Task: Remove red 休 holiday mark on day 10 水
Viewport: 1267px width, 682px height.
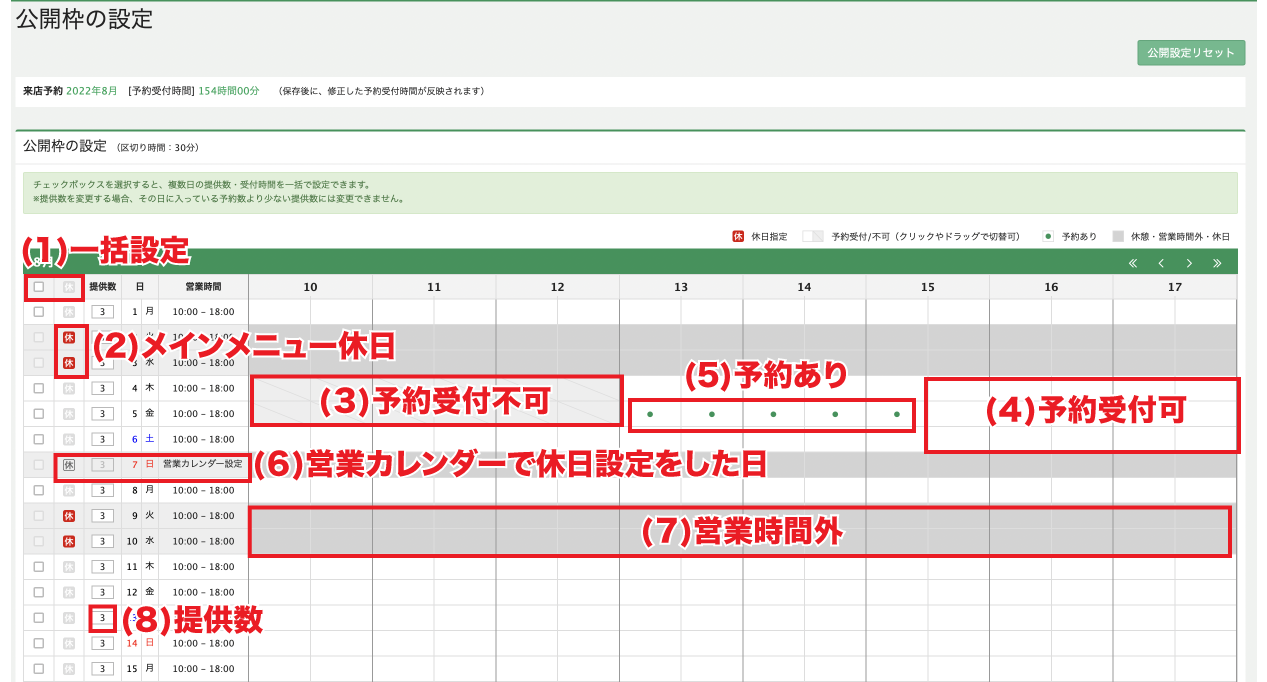Action: click(x=69, y=541)
